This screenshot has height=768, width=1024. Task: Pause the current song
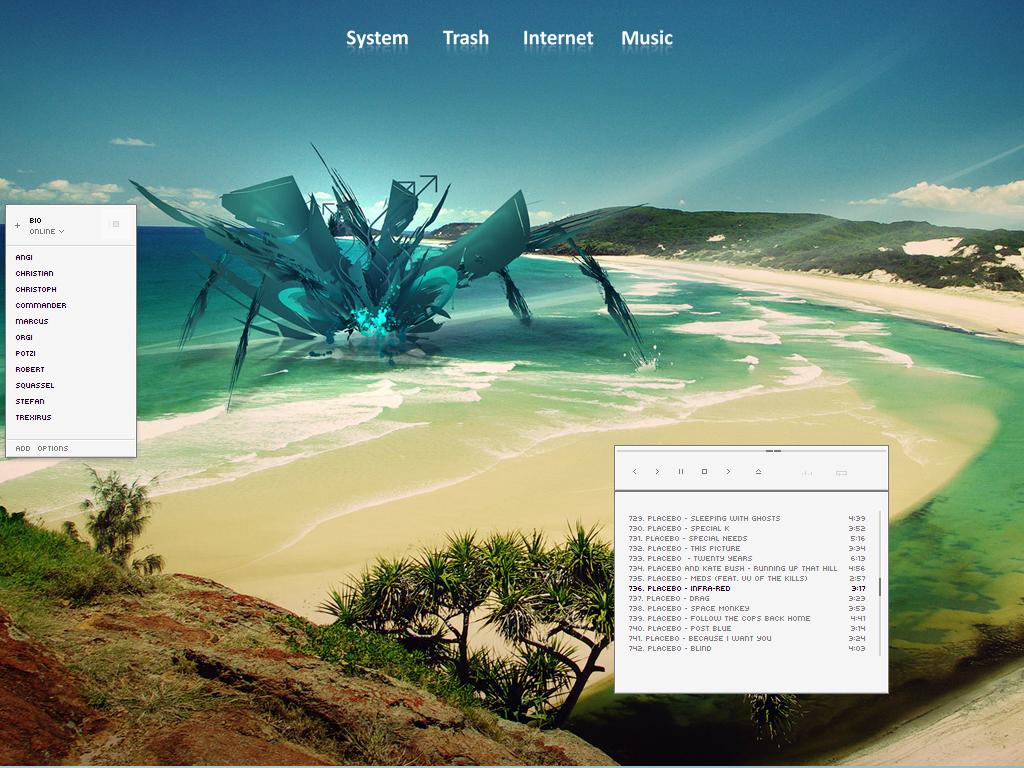(680, 472)
